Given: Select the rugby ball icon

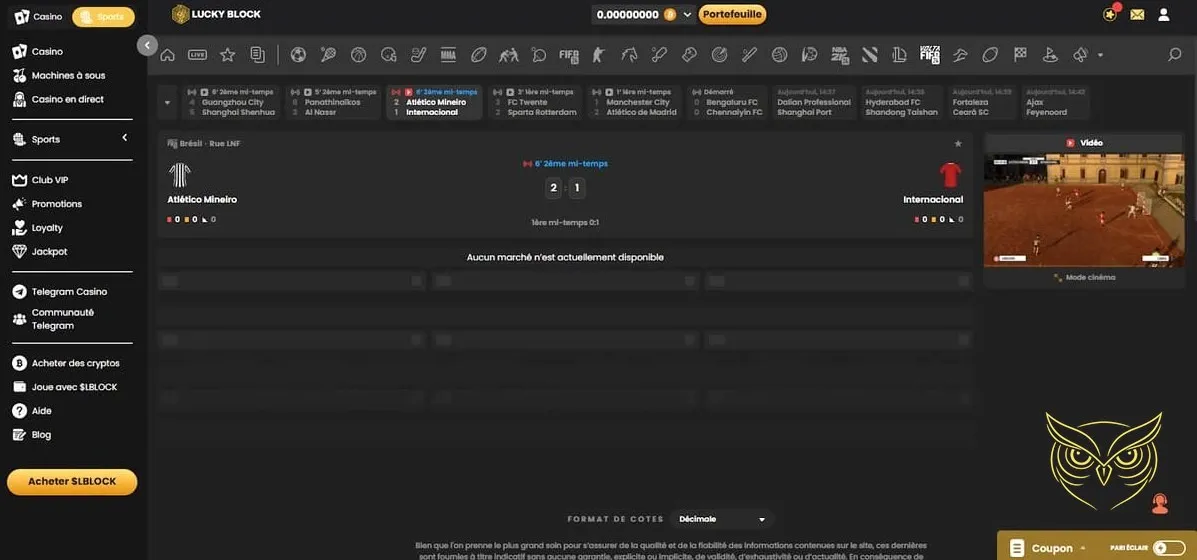Looking at the screenshot, I should click(x=479, y=55).
